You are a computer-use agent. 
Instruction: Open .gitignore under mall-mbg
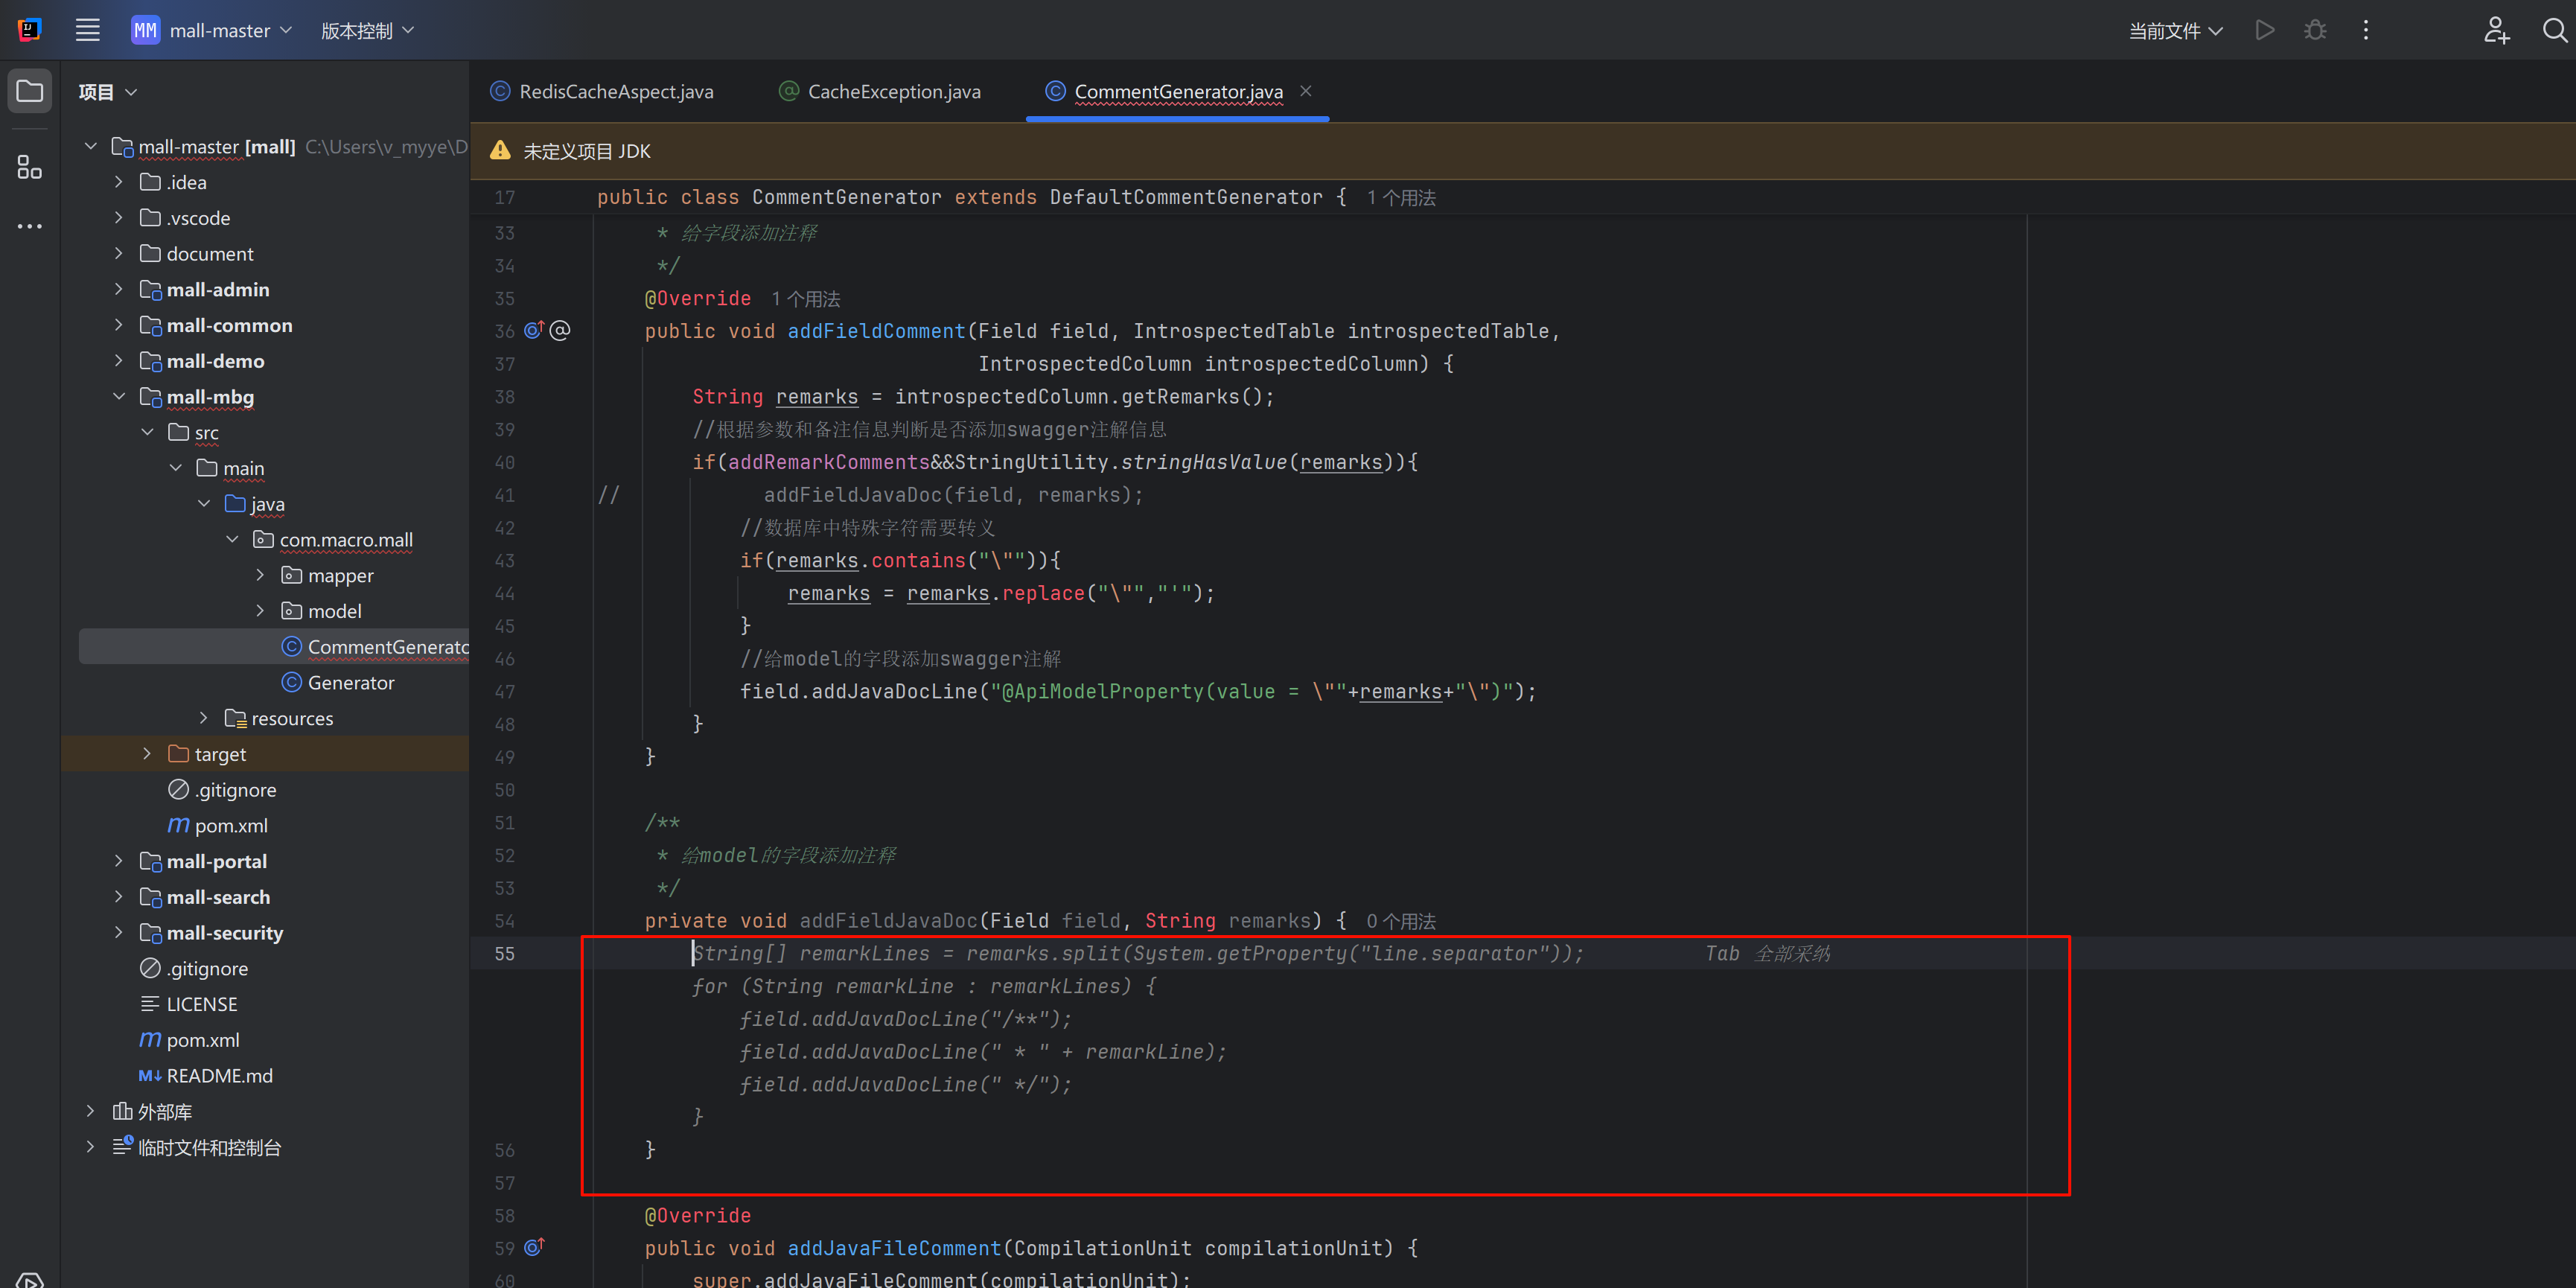[x=235, y=790]
